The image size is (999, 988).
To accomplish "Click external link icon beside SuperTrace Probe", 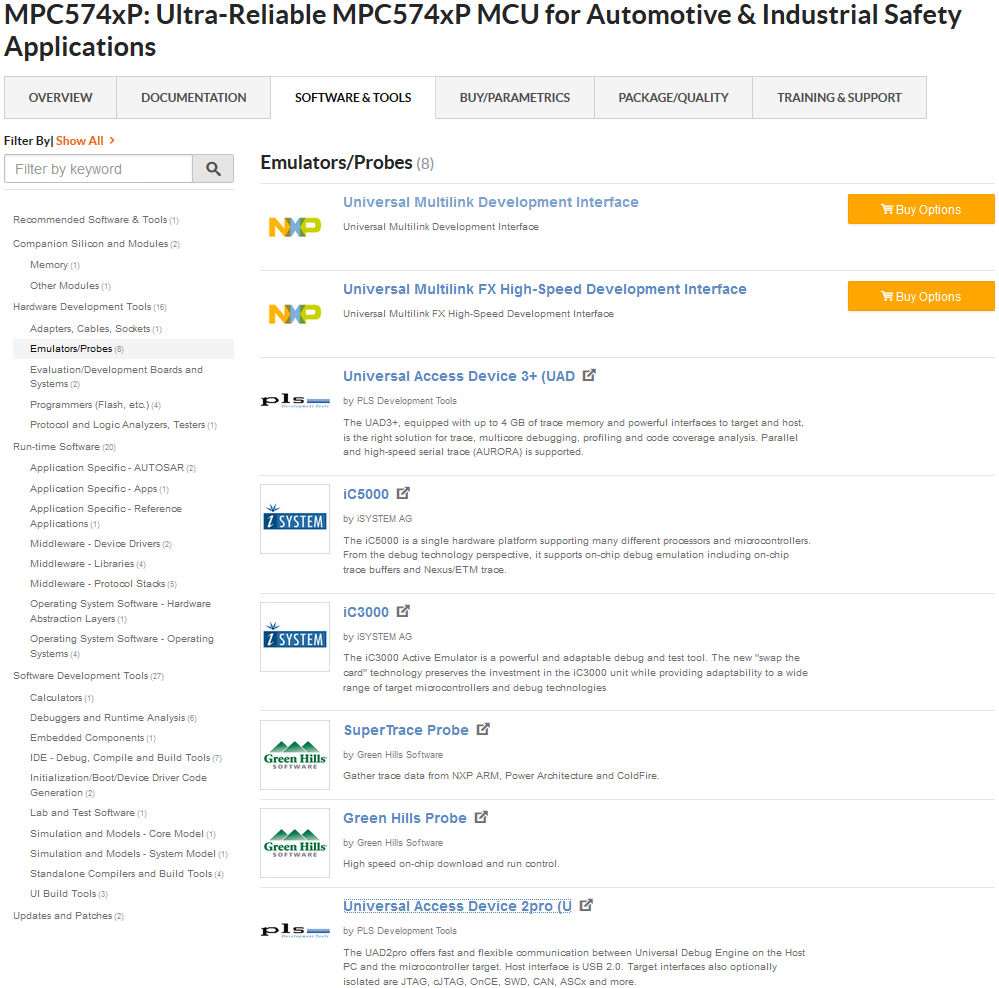I will click(483, 729).
